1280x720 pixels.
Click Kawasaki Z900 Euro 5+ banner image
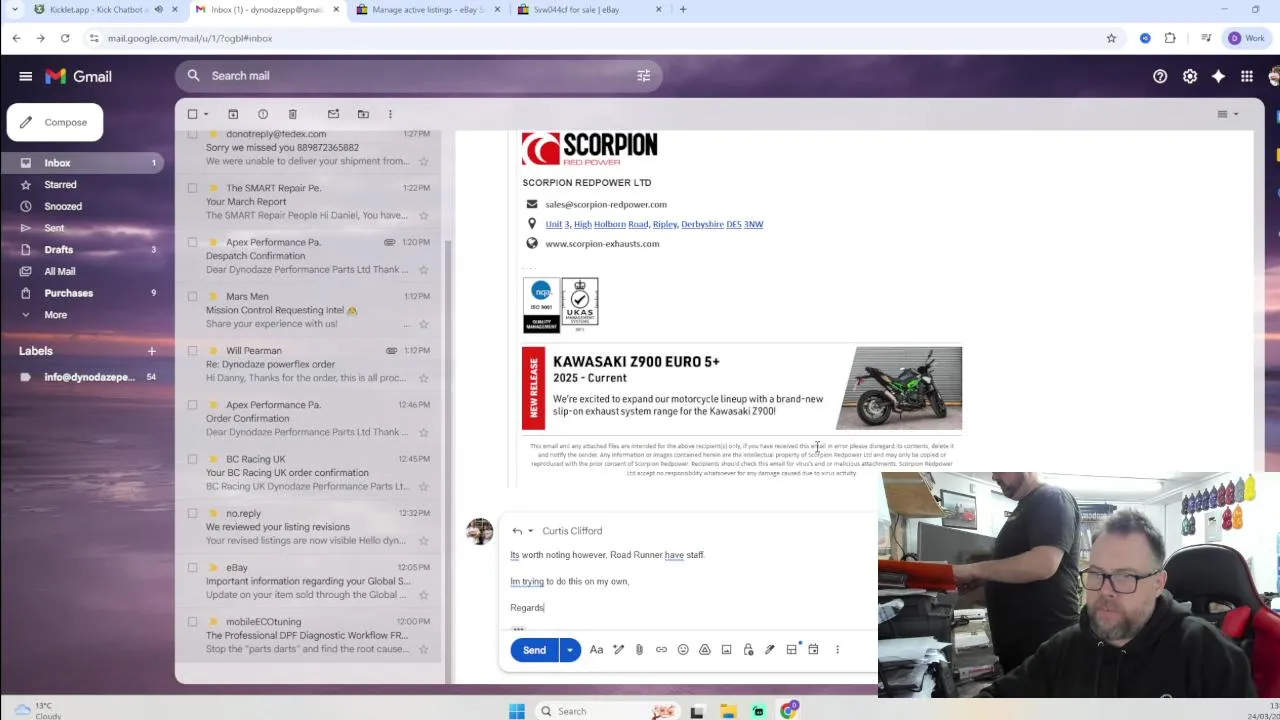click(742, 388)
